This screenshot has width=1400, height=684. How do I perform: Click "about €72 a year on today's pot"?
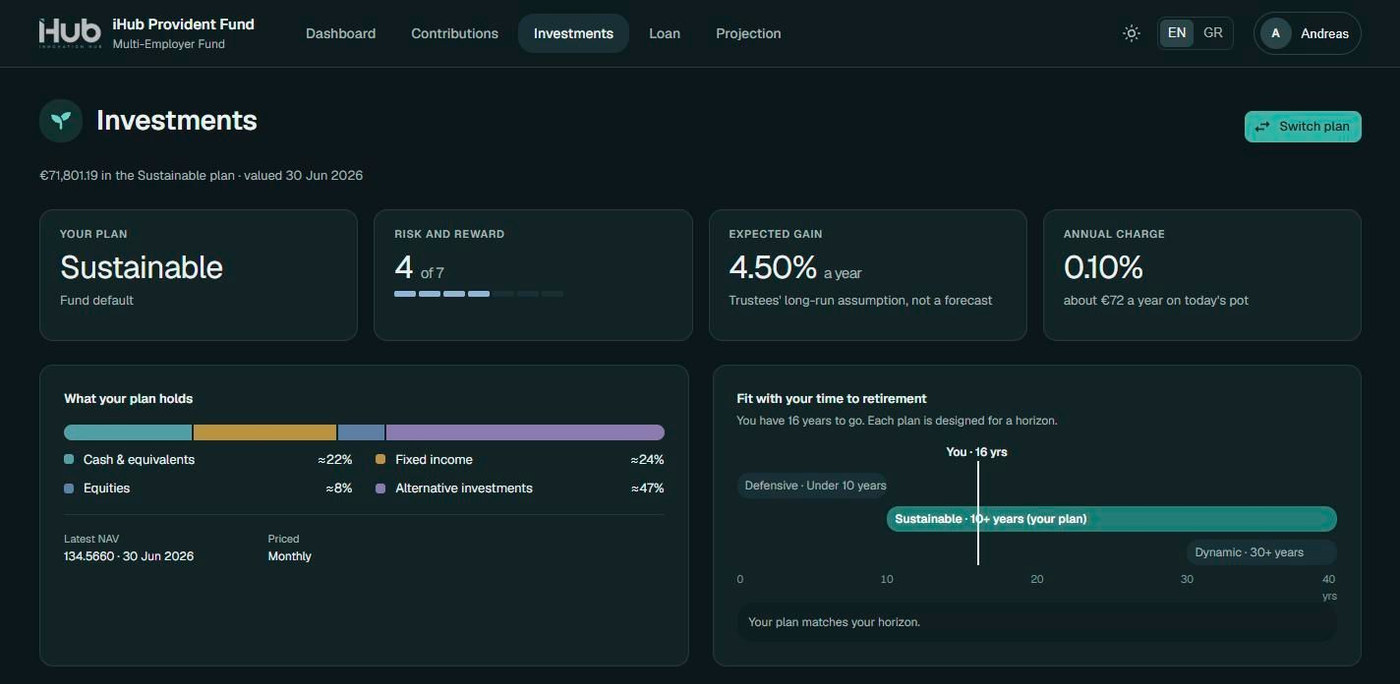click(1156, 300)
